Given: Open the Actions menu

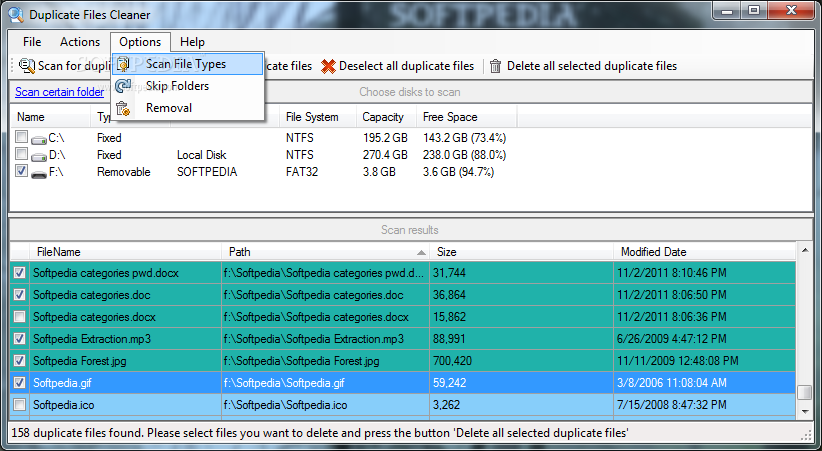Looking at the screenshot, I should (80, 42).
